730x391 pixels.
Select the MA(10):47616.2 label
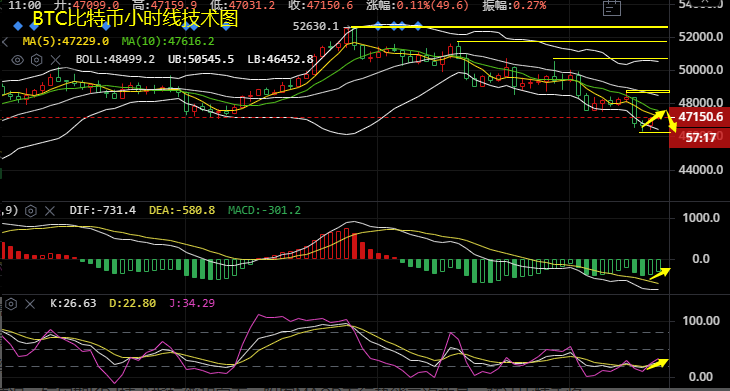168,41
